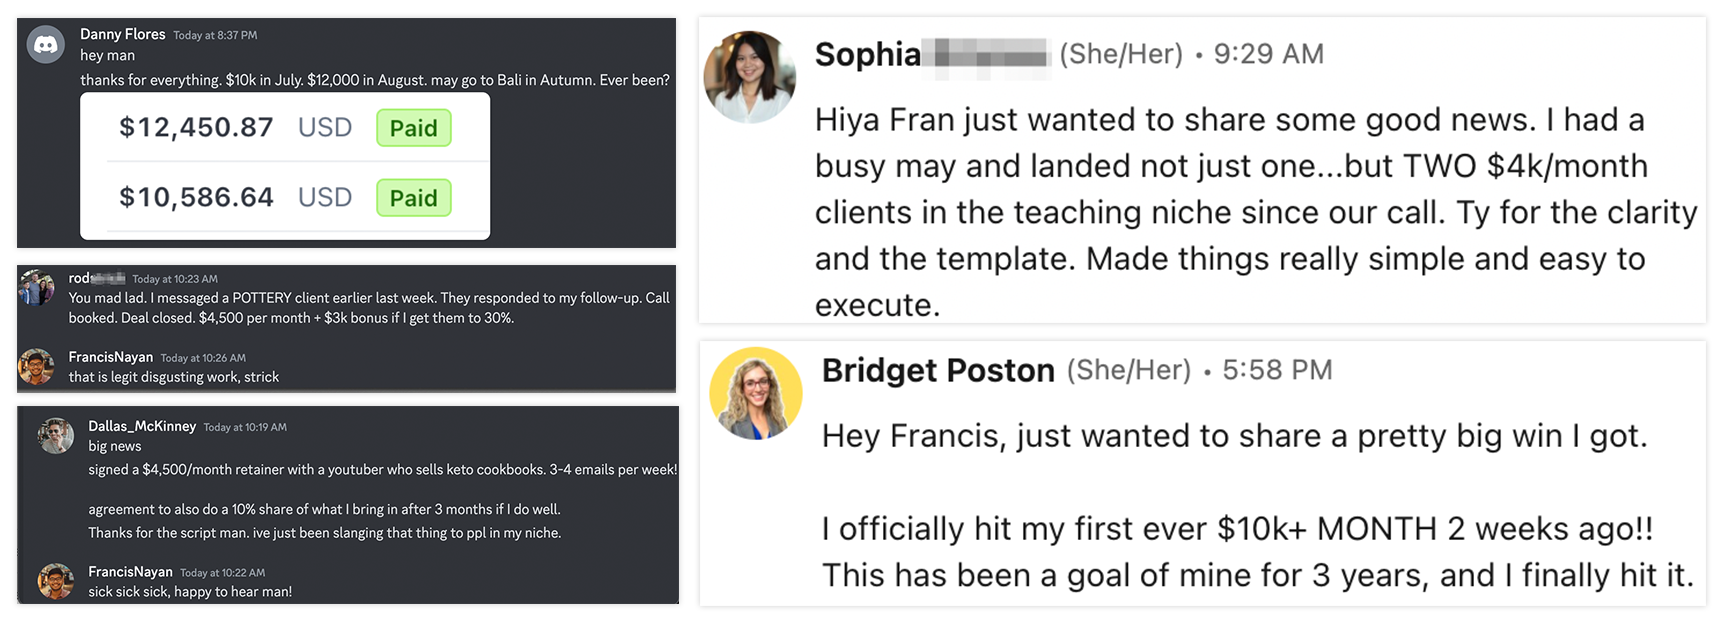This screenshot has width=1725, height=622.
Task: Open Danny Flores's username
Action: pos(123,34)
